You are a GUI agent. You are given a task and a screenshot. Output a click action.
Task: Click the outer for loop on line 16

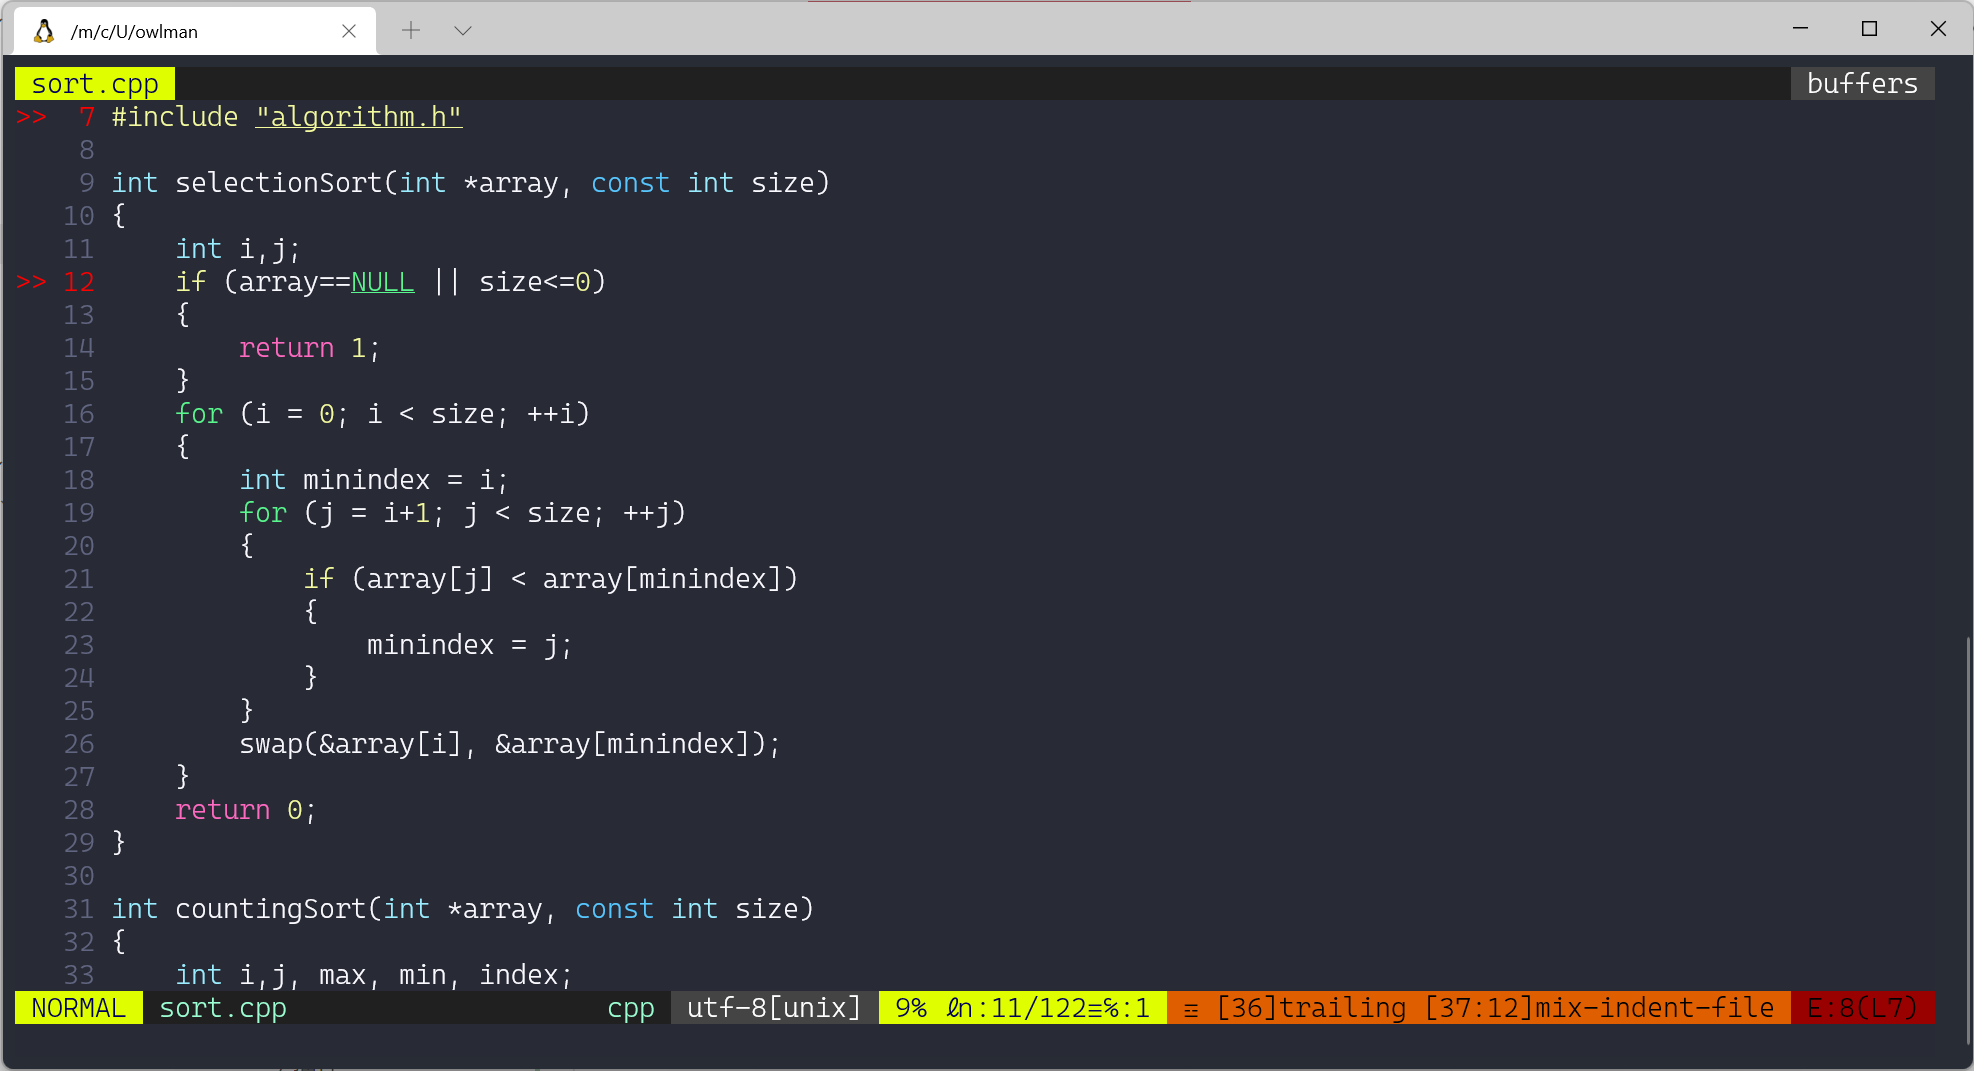coord(383,414)
